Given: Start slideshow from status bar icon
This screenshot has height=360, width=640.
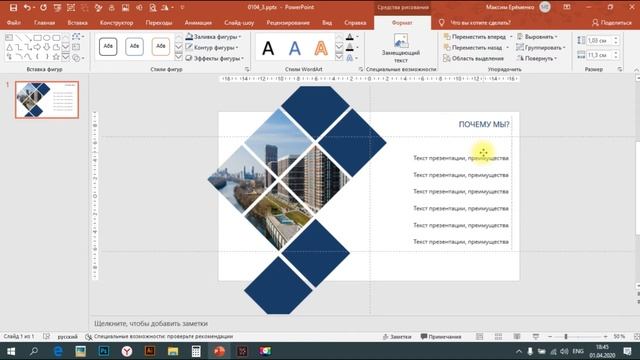Looking at the screenshot, I should point(536,336).
